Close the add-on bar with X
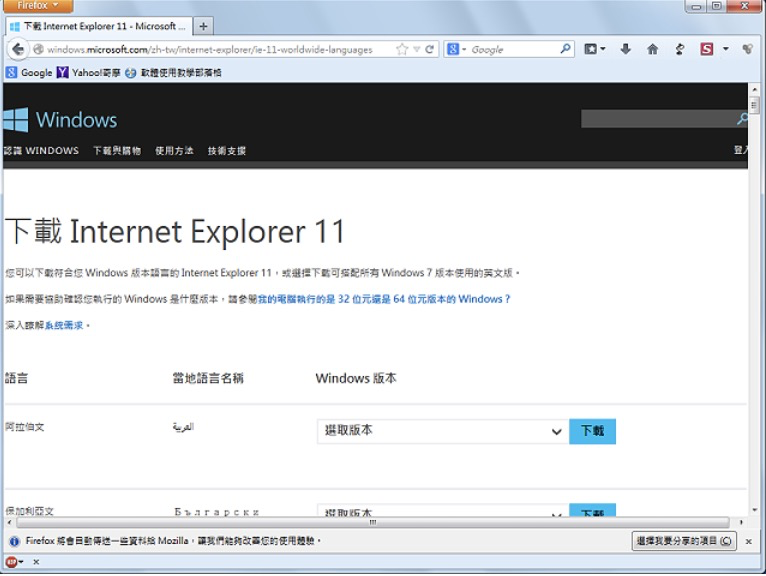 (x=36, y=562)
